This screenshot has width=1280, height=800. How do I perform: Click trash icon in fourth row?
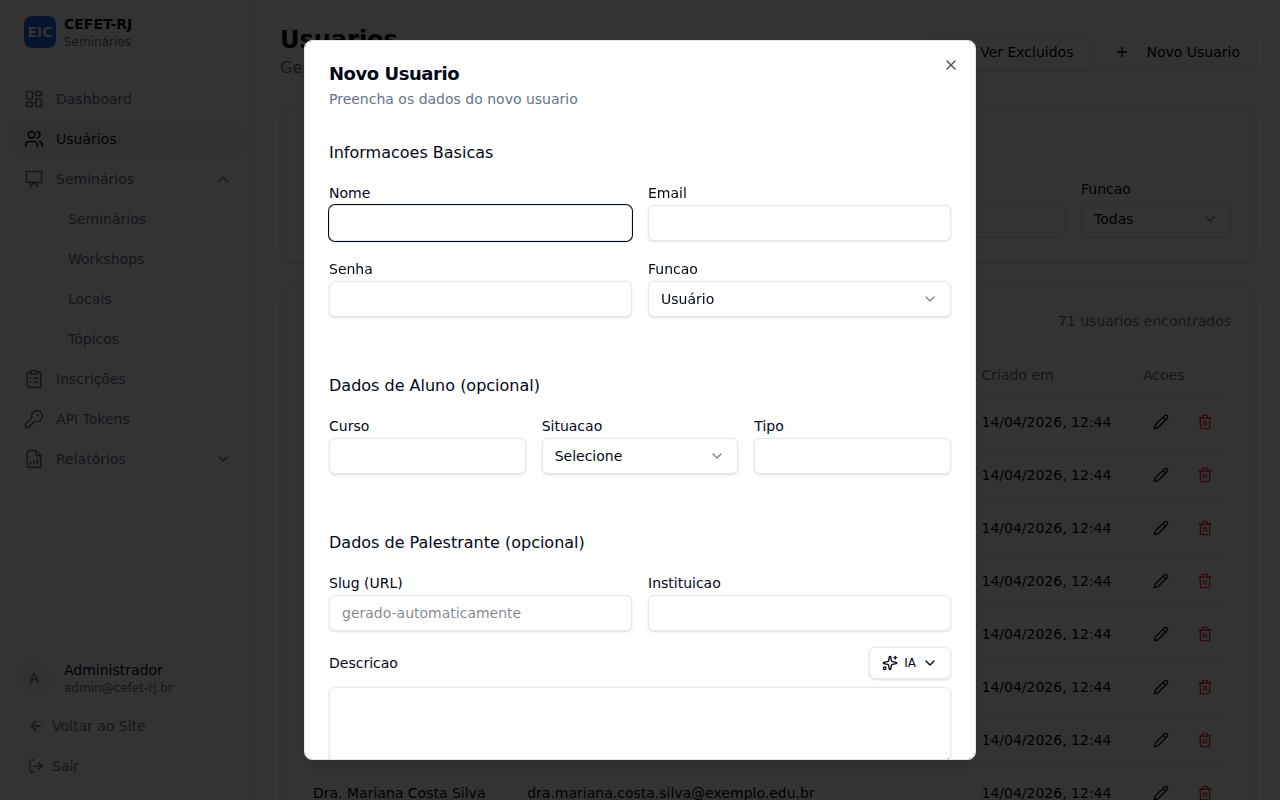(1205, 581)
